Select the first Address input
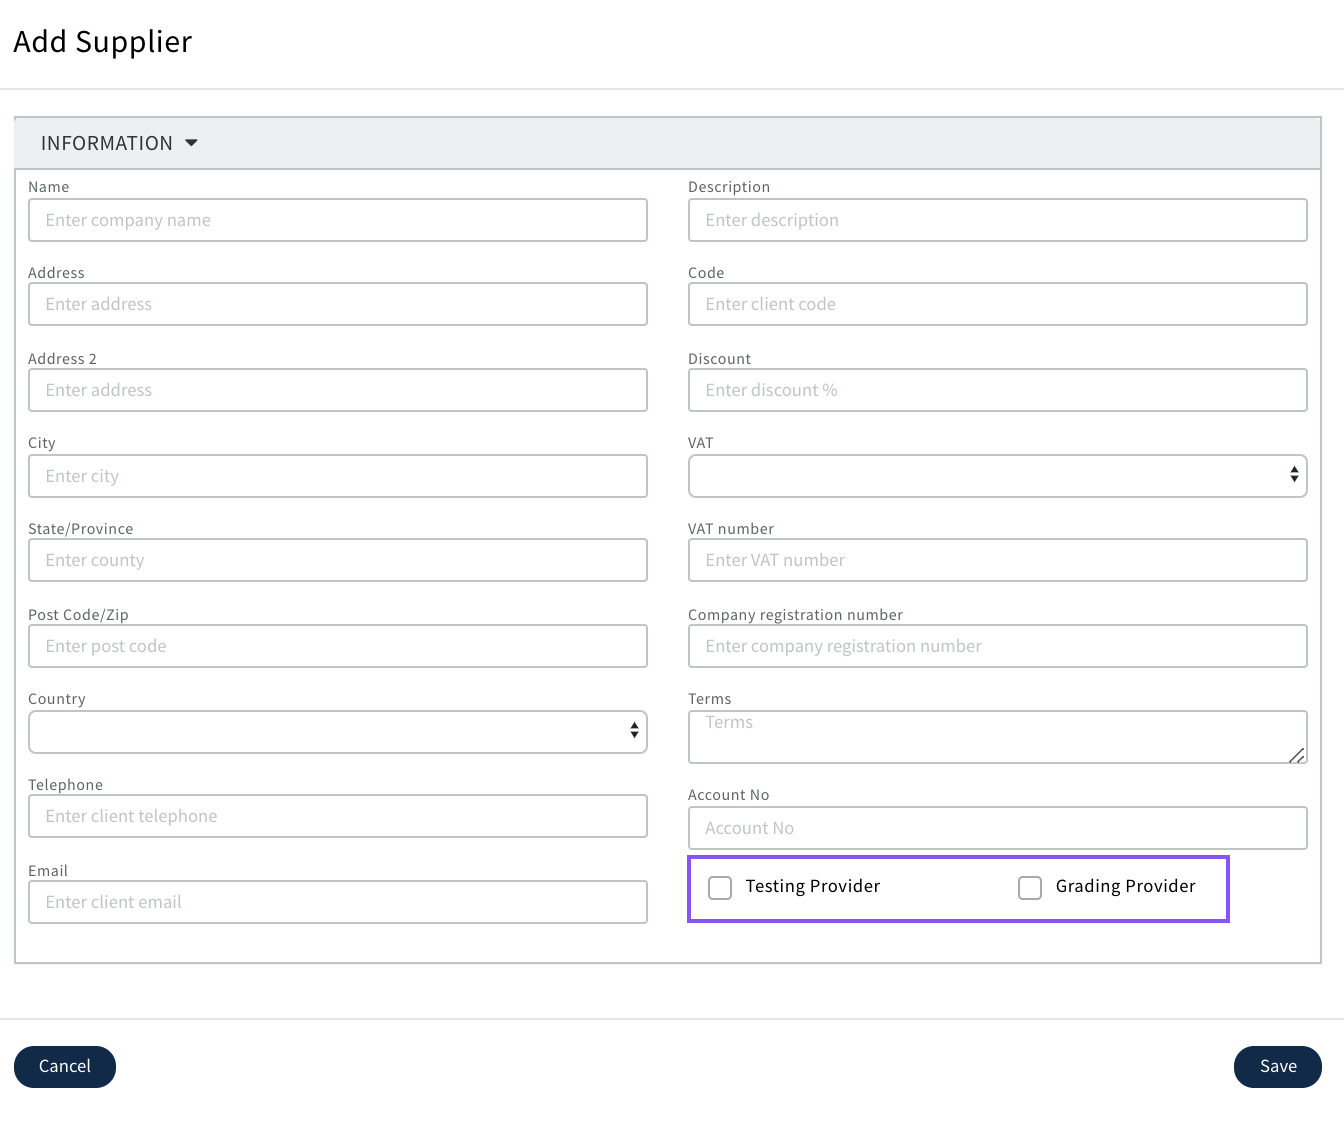The width and height of the screenshot is (1344, 1124). (337, 304)
